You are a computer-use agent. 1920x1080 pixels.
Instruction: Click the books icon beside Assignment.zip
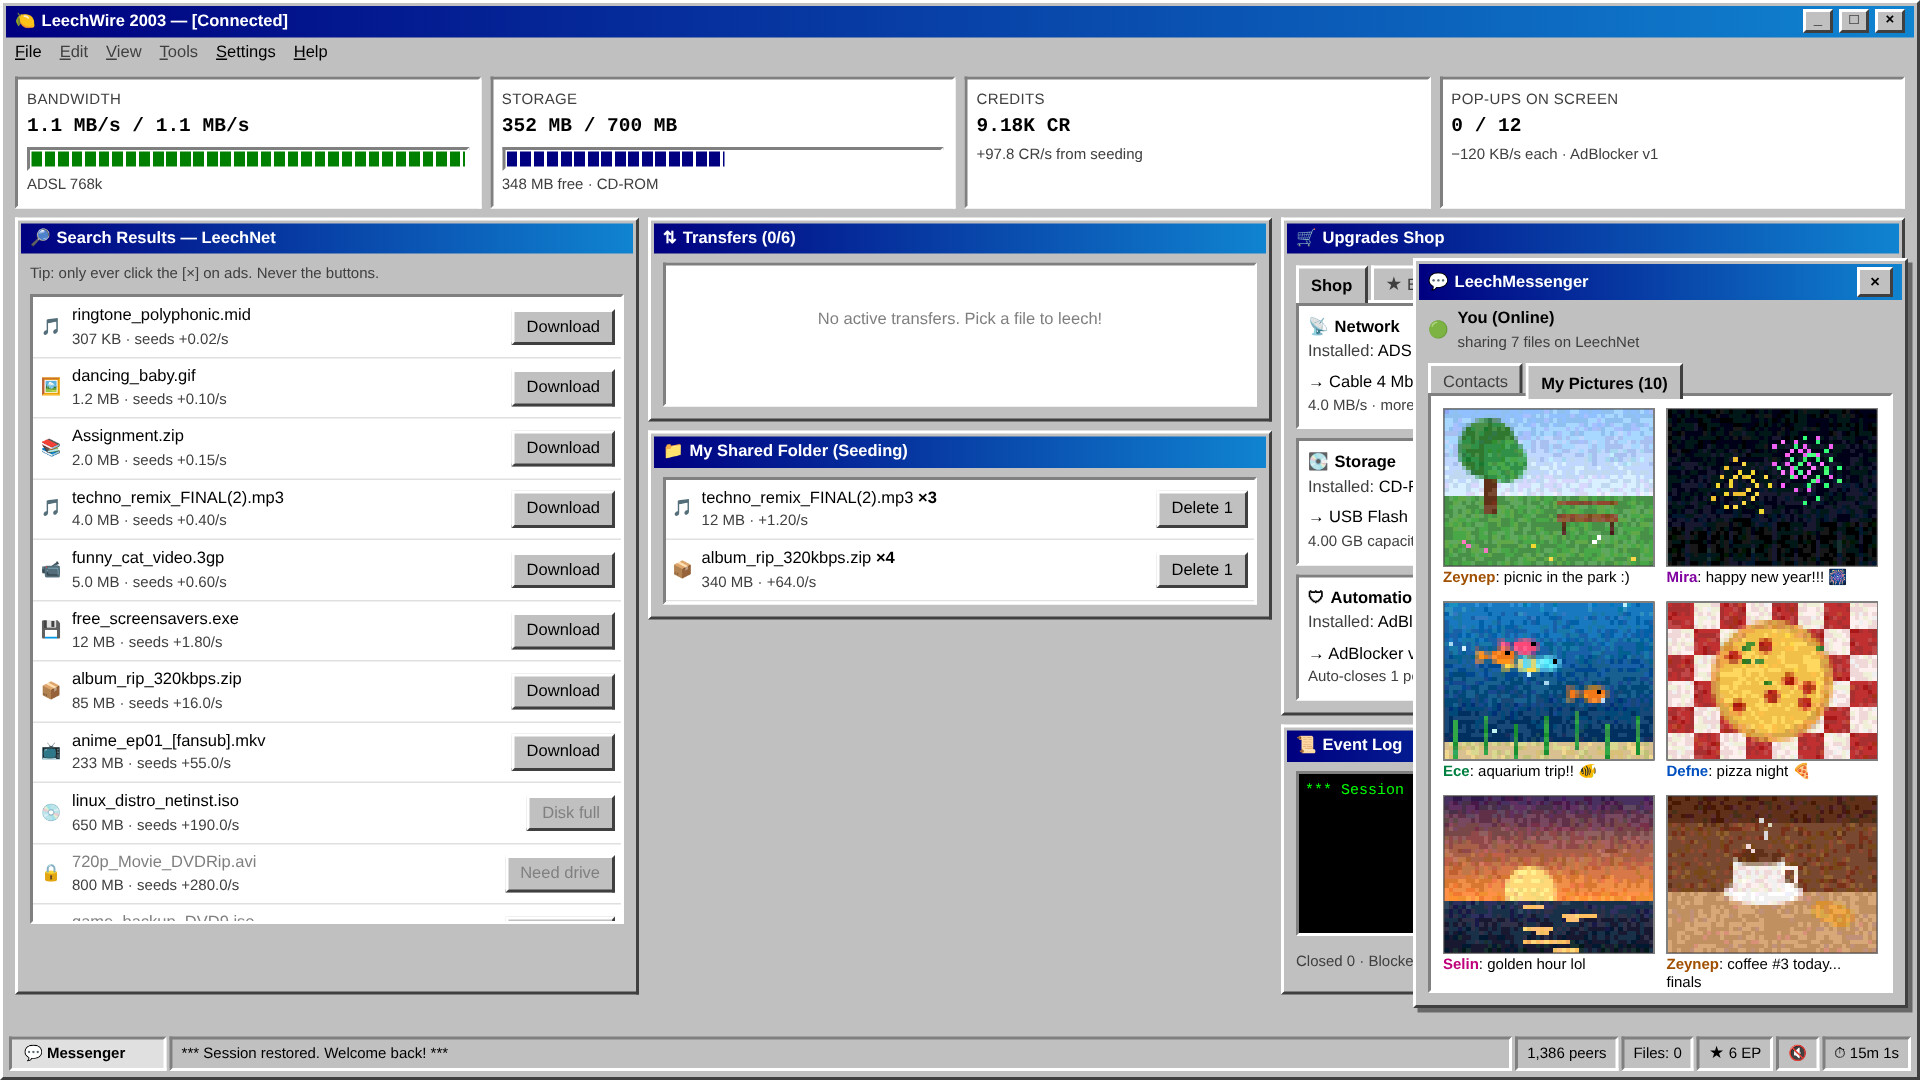[x=51, y=448]
